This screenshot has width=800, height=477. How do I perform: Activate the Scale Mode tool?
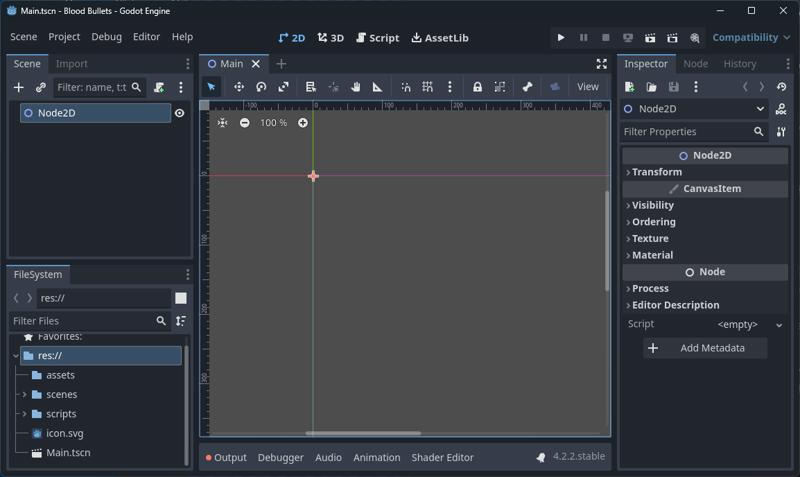point(284,87)
